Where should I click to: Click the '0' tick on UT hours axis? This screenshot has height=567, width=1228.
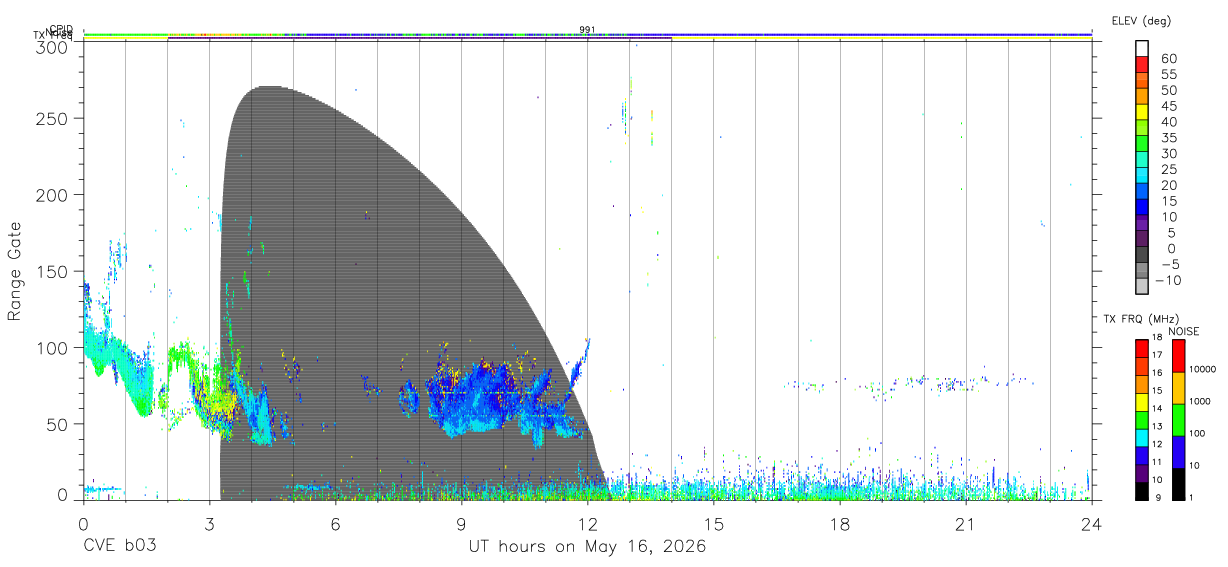pyautogui.click(x=83, y=523)
